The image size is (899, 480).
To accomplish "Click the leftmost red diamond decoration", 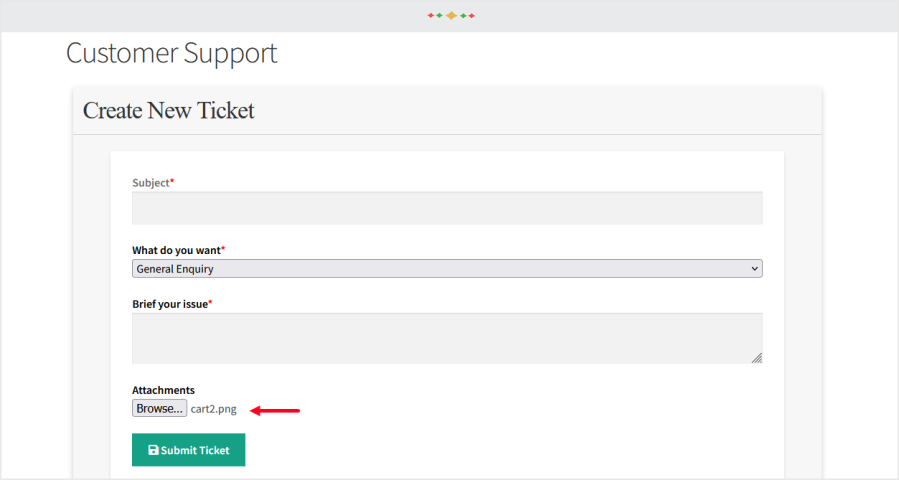I will click(430, 16).
